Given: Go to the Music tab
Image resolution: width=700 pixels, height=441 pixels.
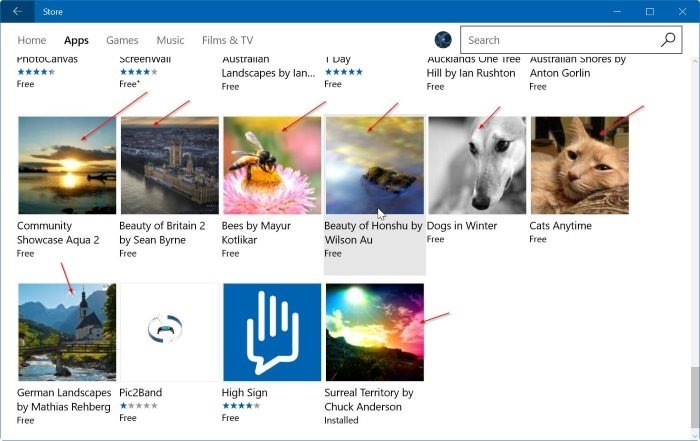Looking at the screenshot, I should coord(170,40).
